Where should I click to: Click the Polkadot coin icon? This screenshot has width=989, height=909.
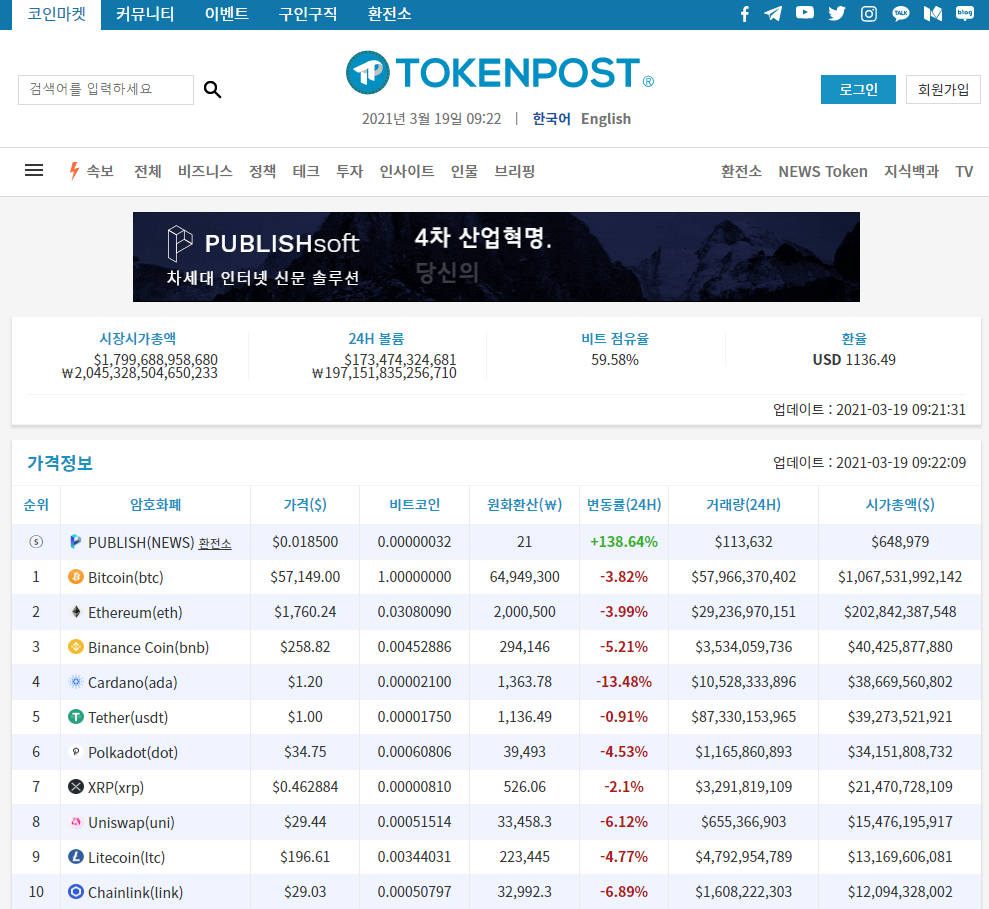(76, 752)
